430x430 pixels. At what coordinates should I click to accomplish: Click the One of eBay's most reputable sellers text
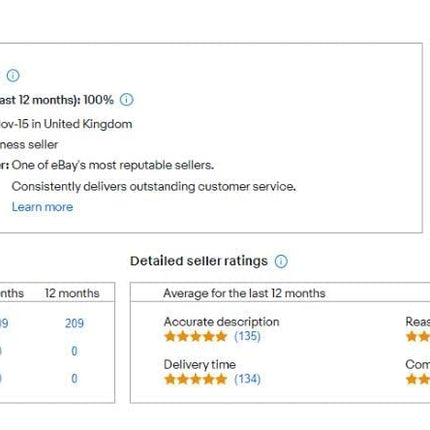coord(113,165)
